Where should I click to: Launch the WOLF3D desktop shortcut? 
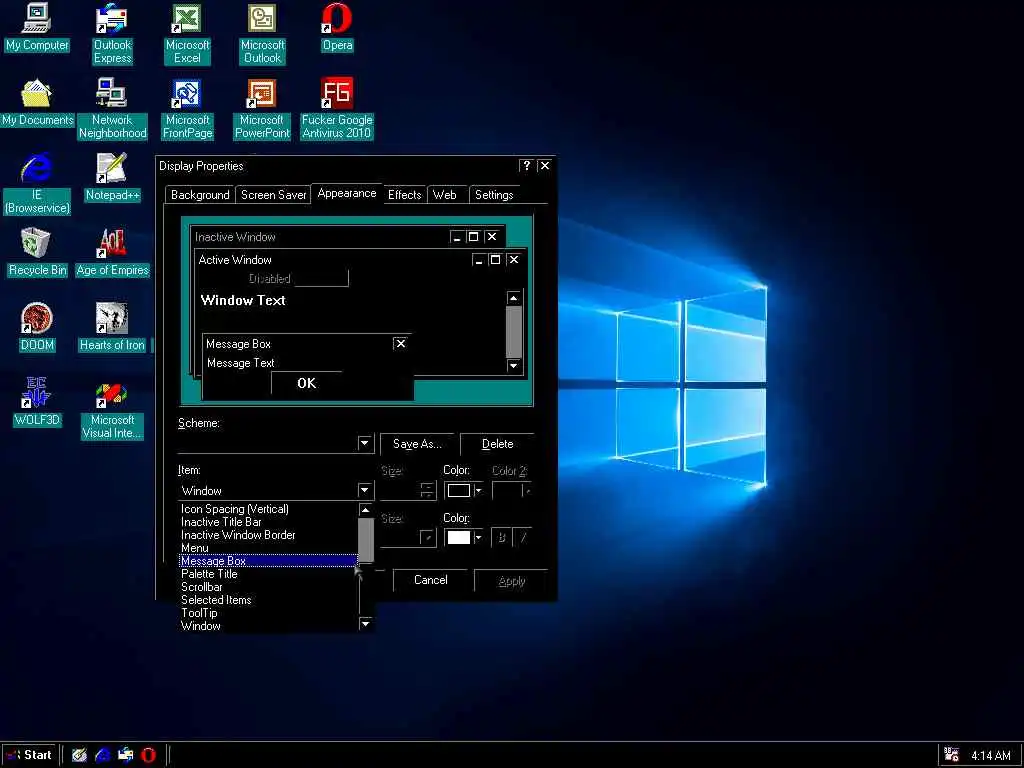pyautogui.click(x=37, y=402)
